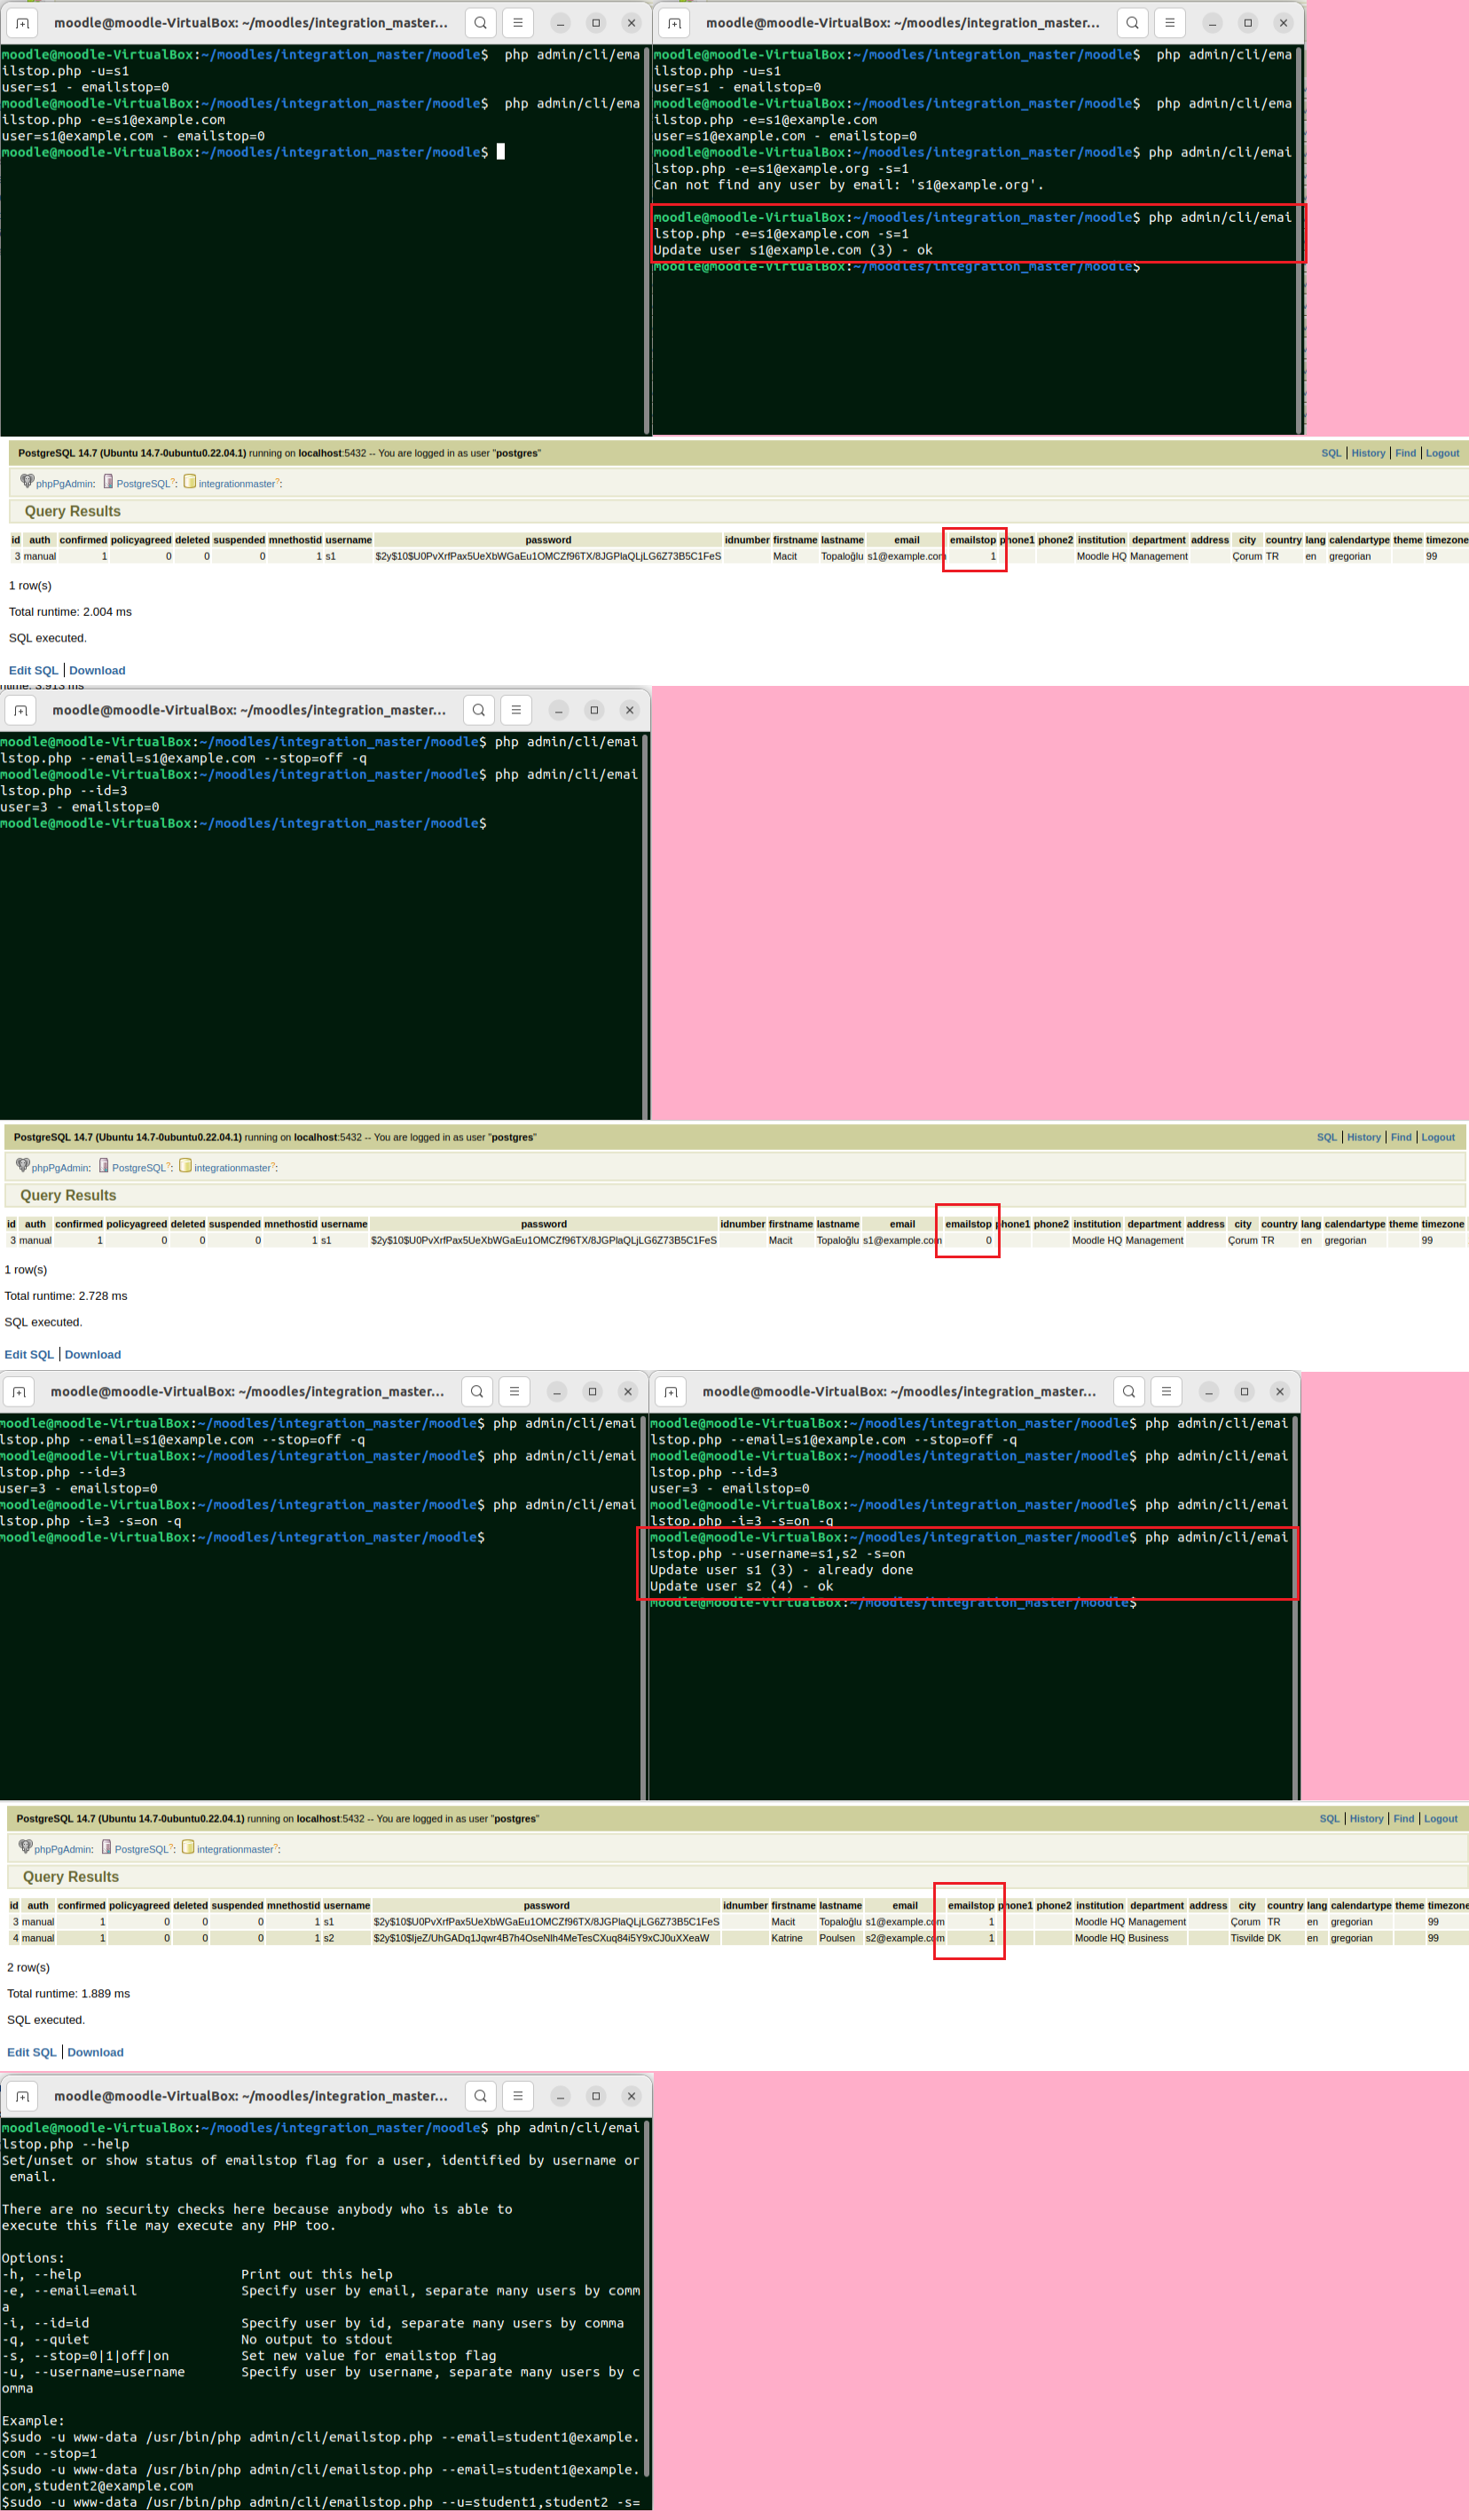1469x2520 pixels.
Task: Click the 'Katrine' firstname cell
Action: pyautogui.click(x=786, y=1938)
